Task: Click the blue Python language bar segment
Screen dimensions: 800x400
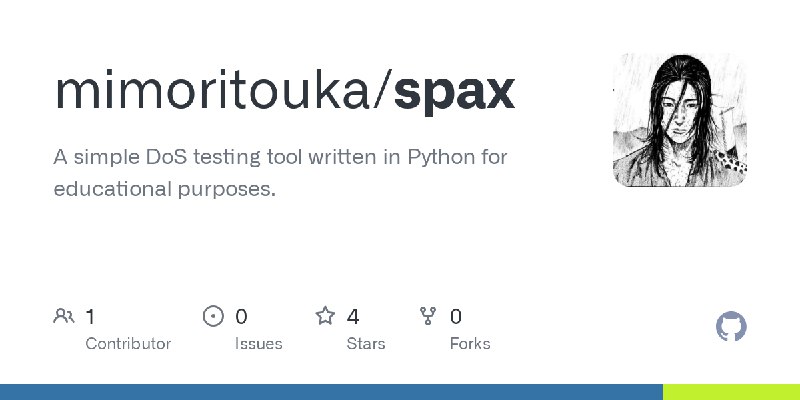Action: 331,392
